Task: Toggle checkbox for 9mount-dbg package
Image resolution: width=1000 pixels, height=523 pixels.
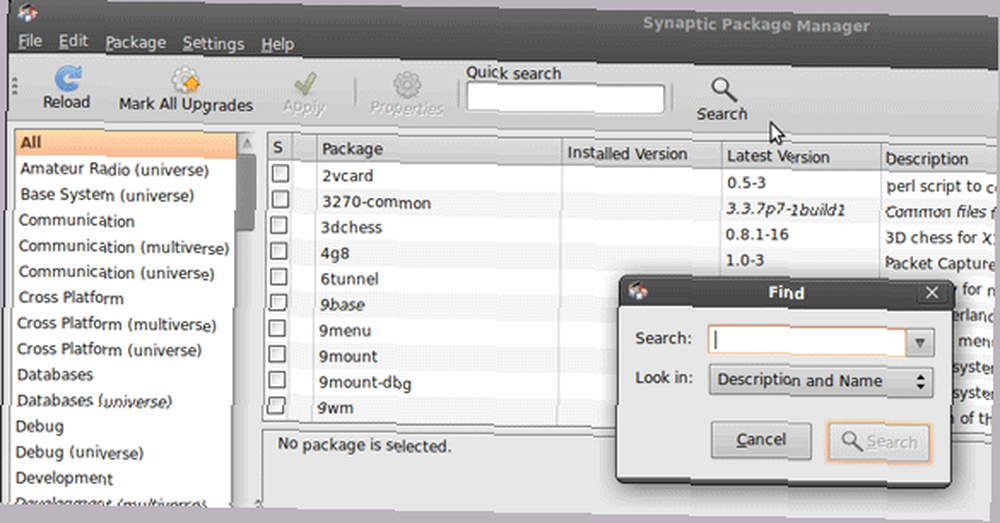Action: coord(277,379)
